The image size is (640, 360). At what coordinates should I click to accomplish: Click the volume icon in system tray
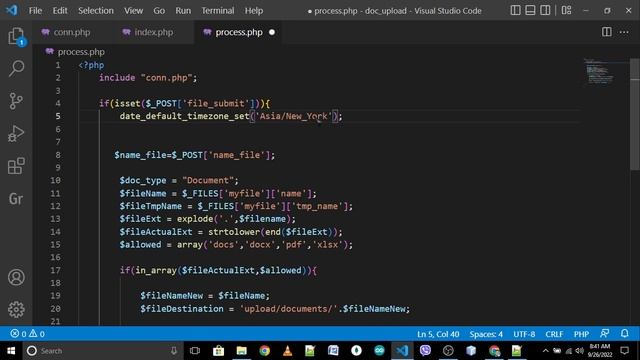coord(580,351)
